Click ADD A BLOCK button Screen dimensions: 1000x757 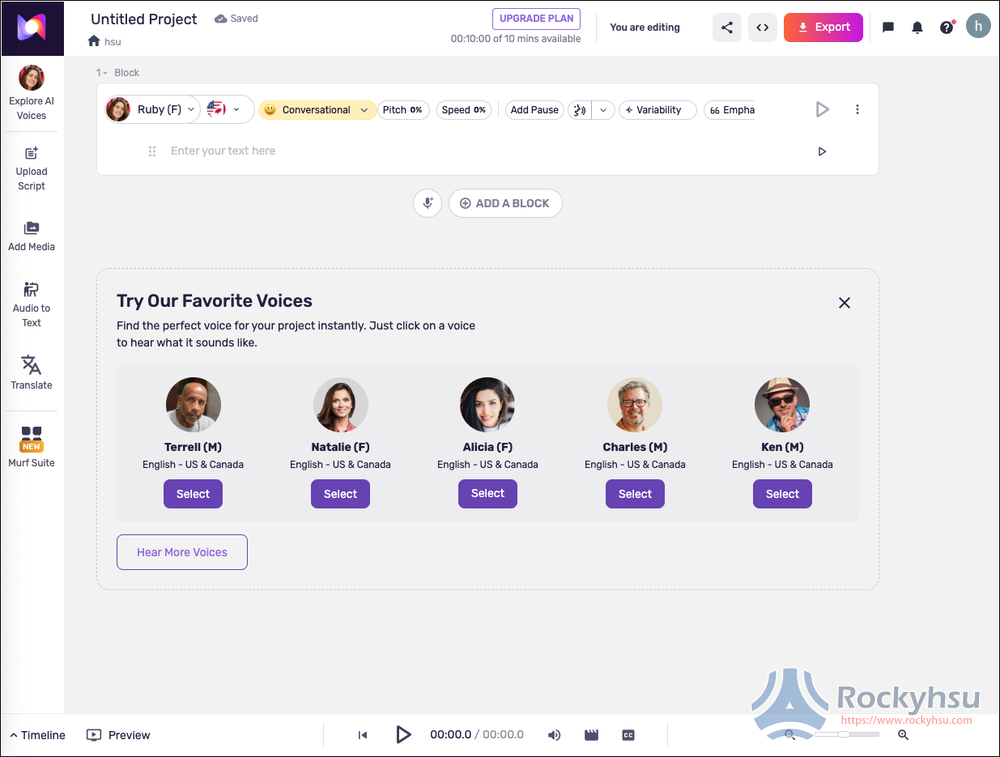point(505,203)
